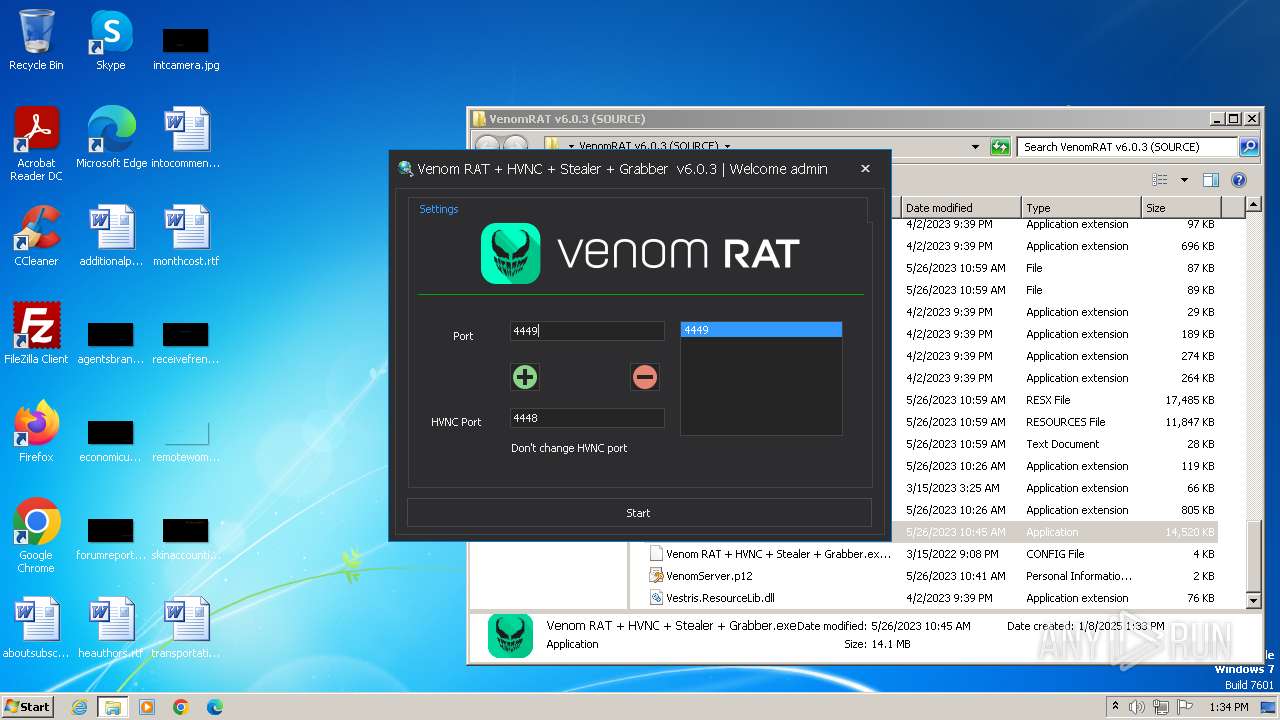Click the Explorer search magnifier icon
The image size is (1280, 720).
coord(1249,147)
